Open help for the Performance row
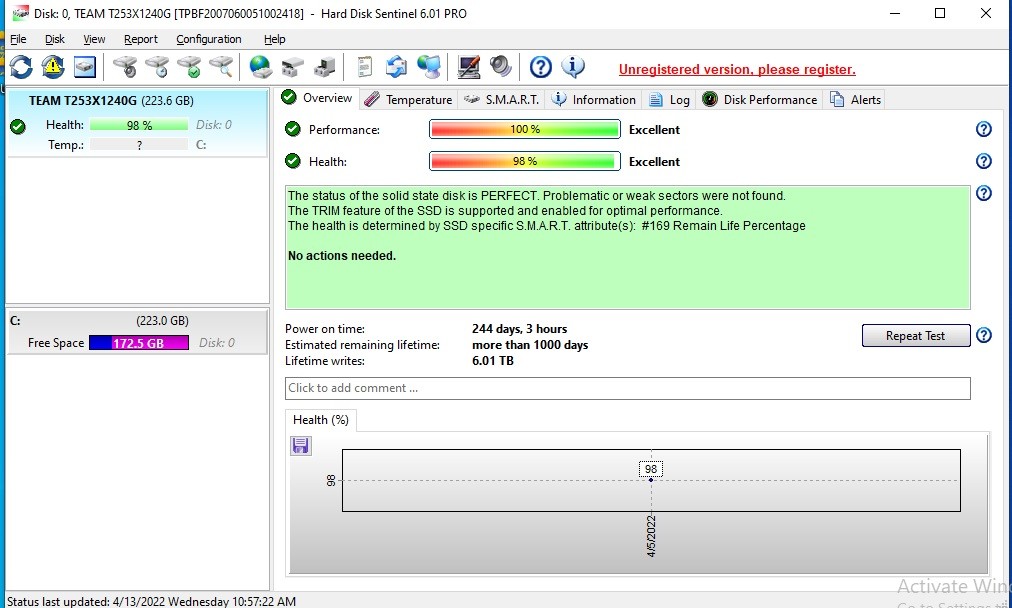This screenshot has height=608, width=1012. pos(984,129)
